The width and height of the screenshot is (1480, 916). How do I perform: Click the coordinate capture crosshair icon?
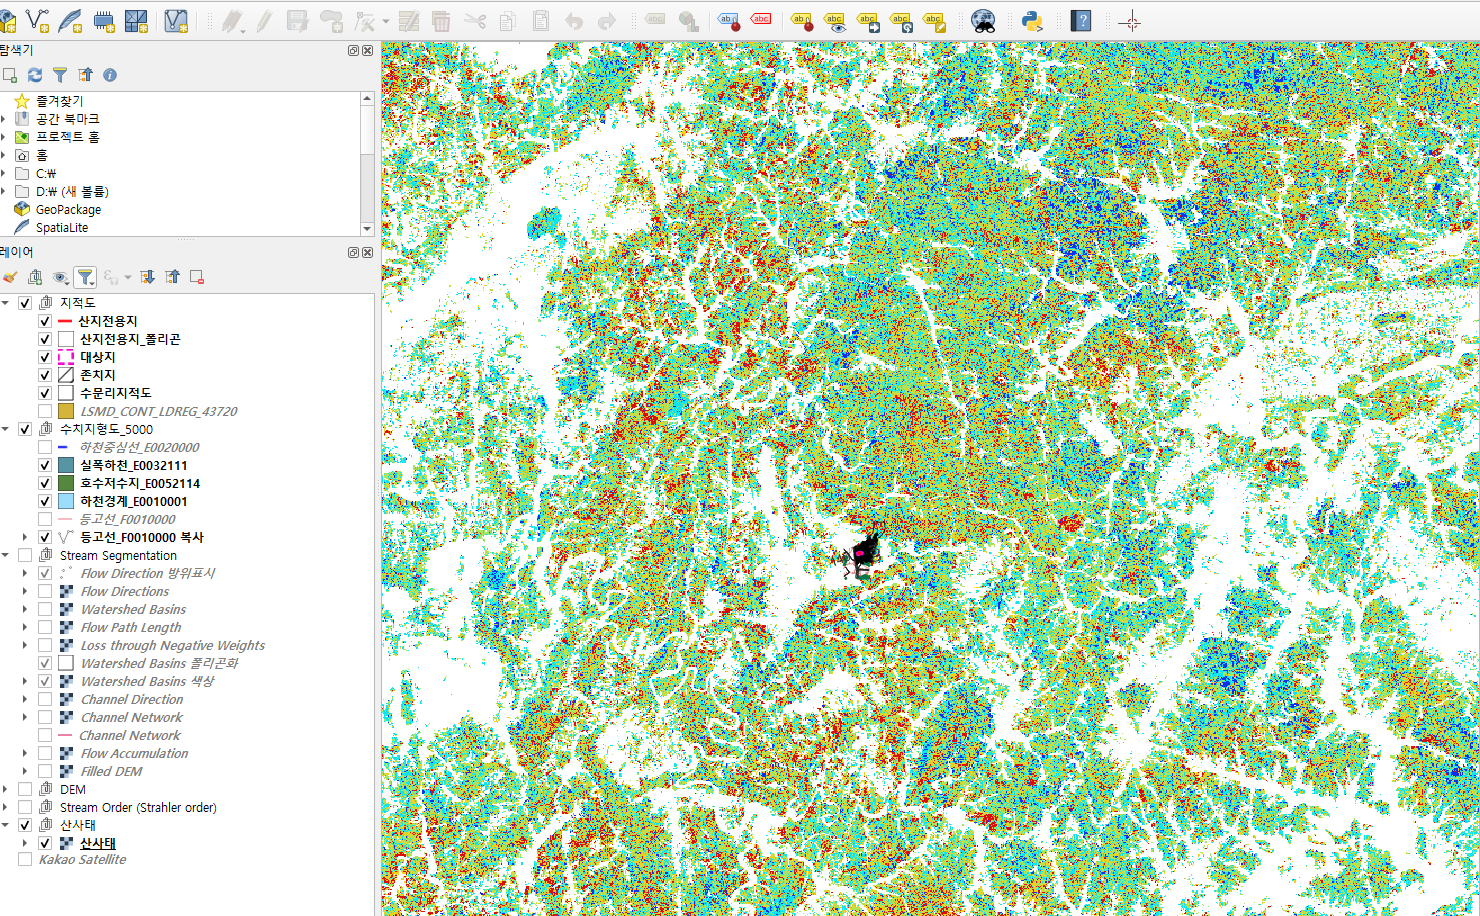(1130, 20)
